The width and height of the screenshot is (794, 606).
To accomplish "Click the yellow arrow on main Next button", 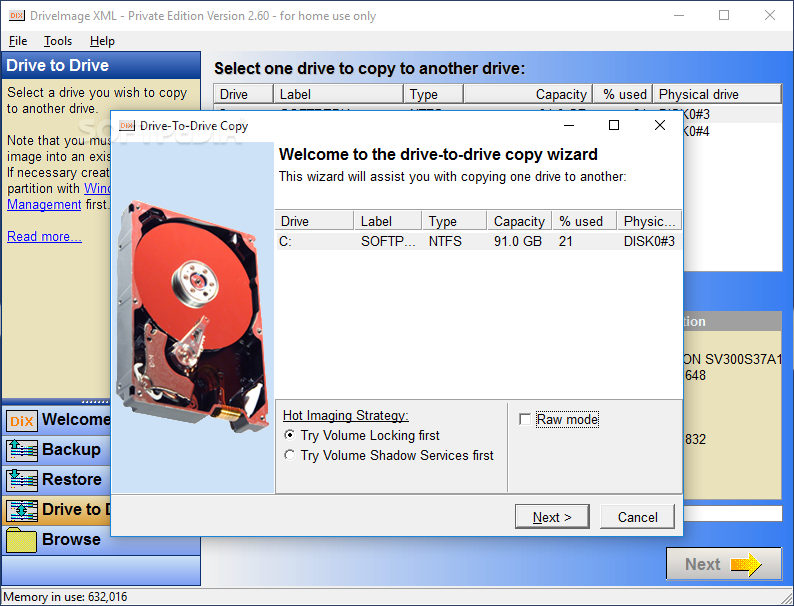I will tap(745, 564).
